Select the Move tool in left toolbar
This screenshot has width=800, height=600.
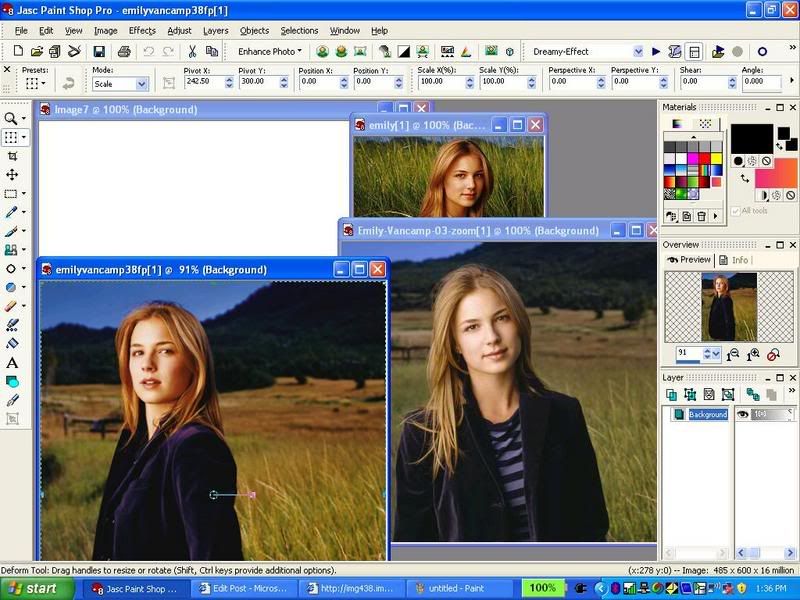pyautogui.click(x=13, y=175)
